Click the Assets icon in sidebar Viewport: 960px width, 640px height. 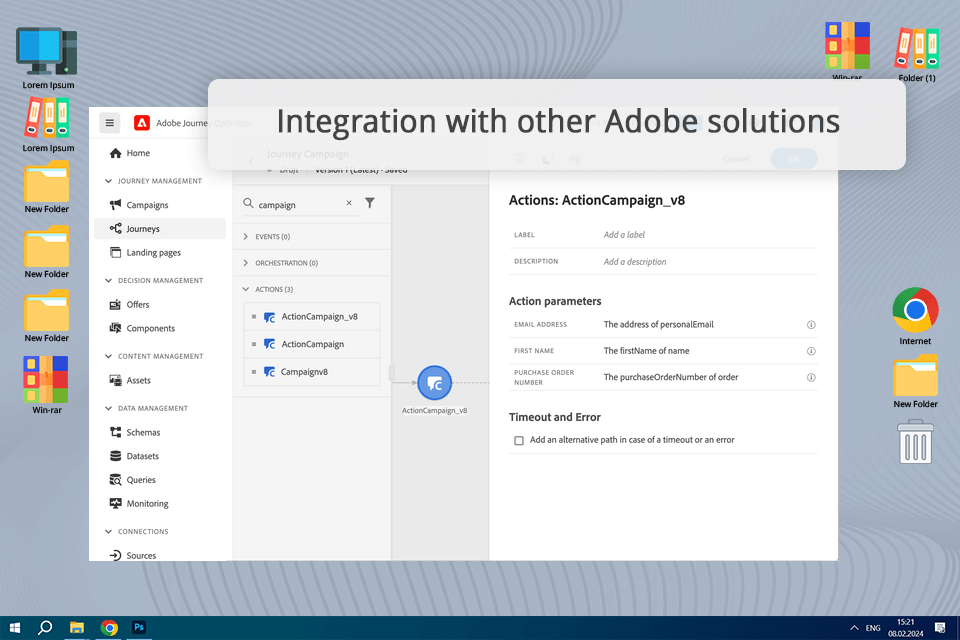point(115,380)
